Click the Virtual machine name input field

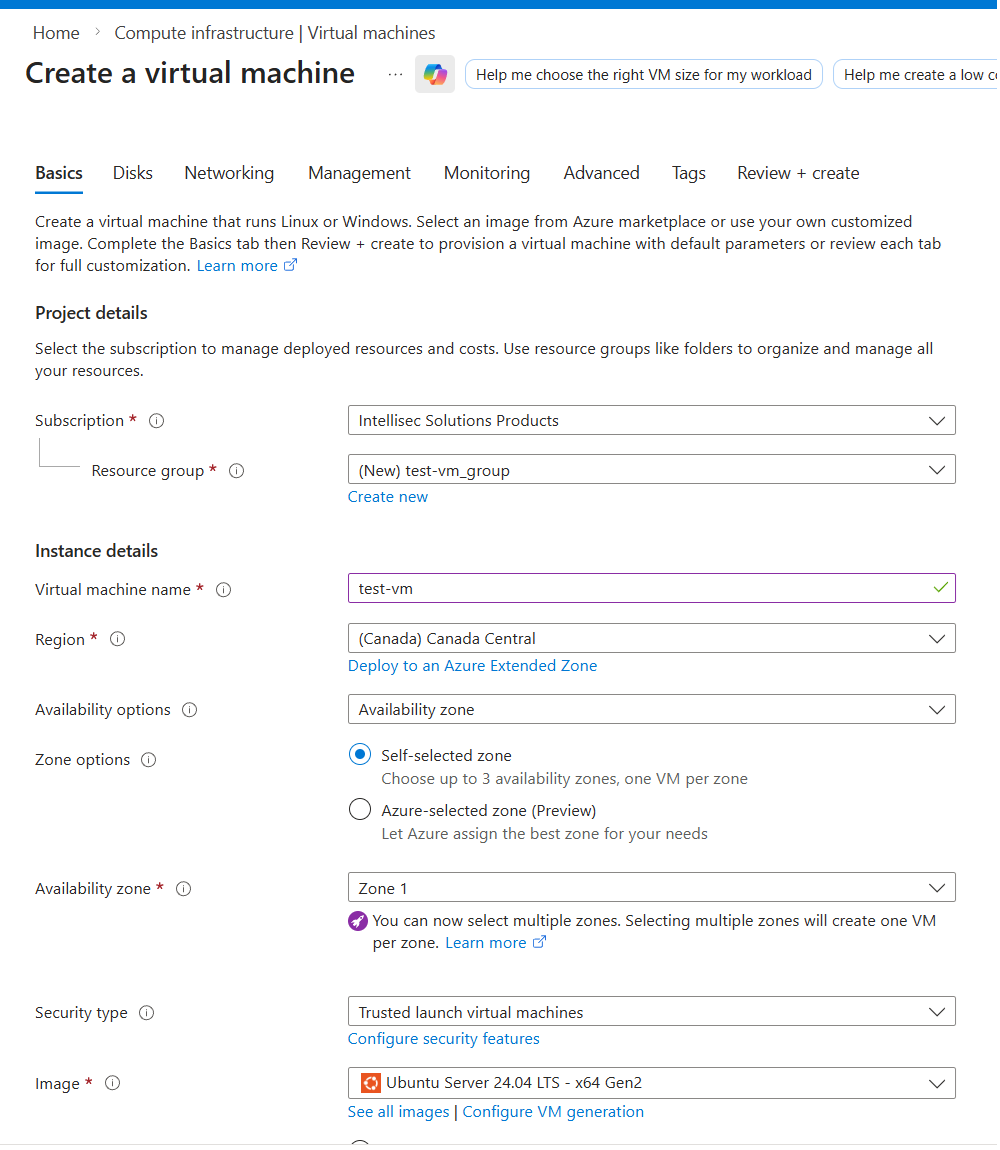coord(651,588)
